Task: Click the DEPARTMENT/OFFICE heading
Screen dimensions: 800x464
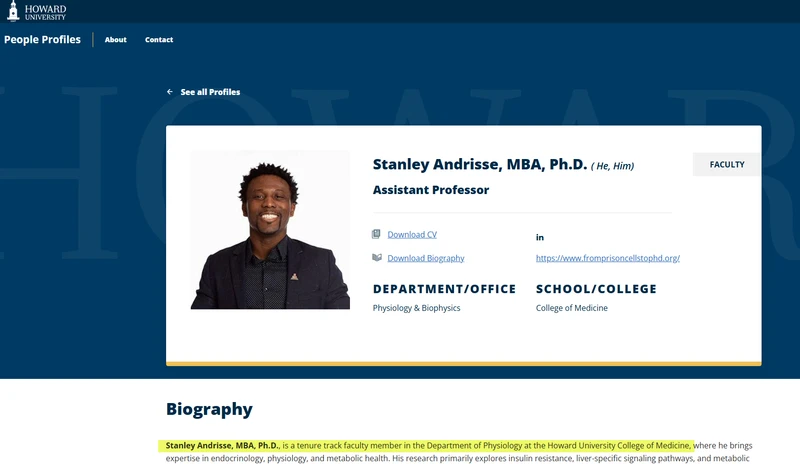Action: (444, 289)
